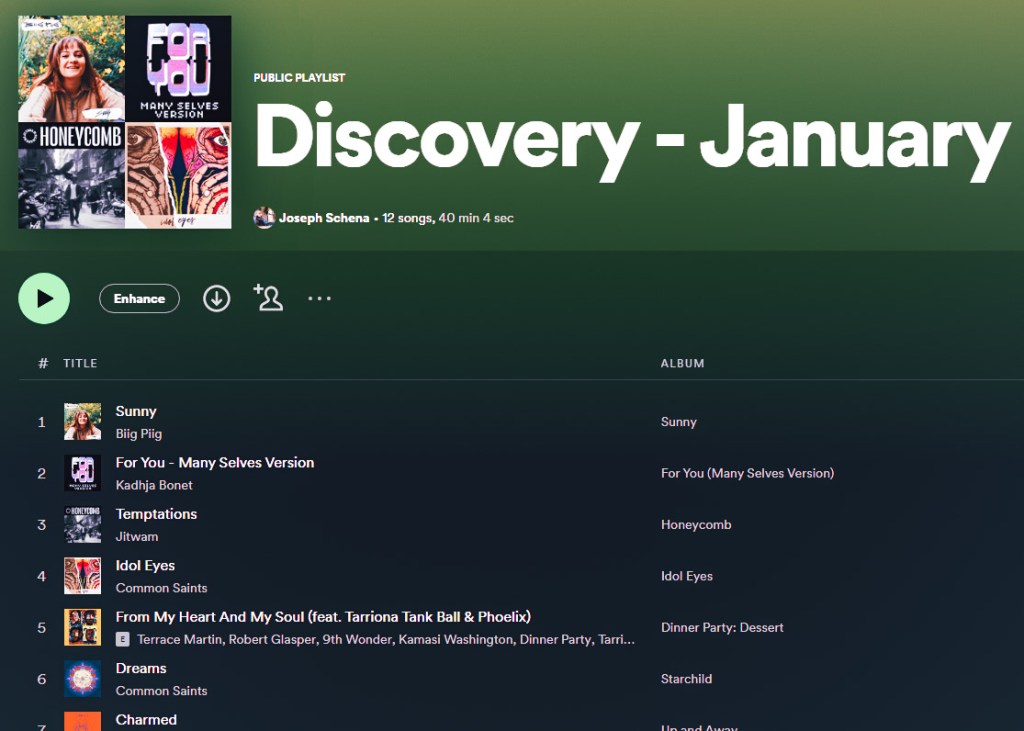Enable playlist download via the download arrow
Screen dimensions: 1024x731
pos(216,298)
